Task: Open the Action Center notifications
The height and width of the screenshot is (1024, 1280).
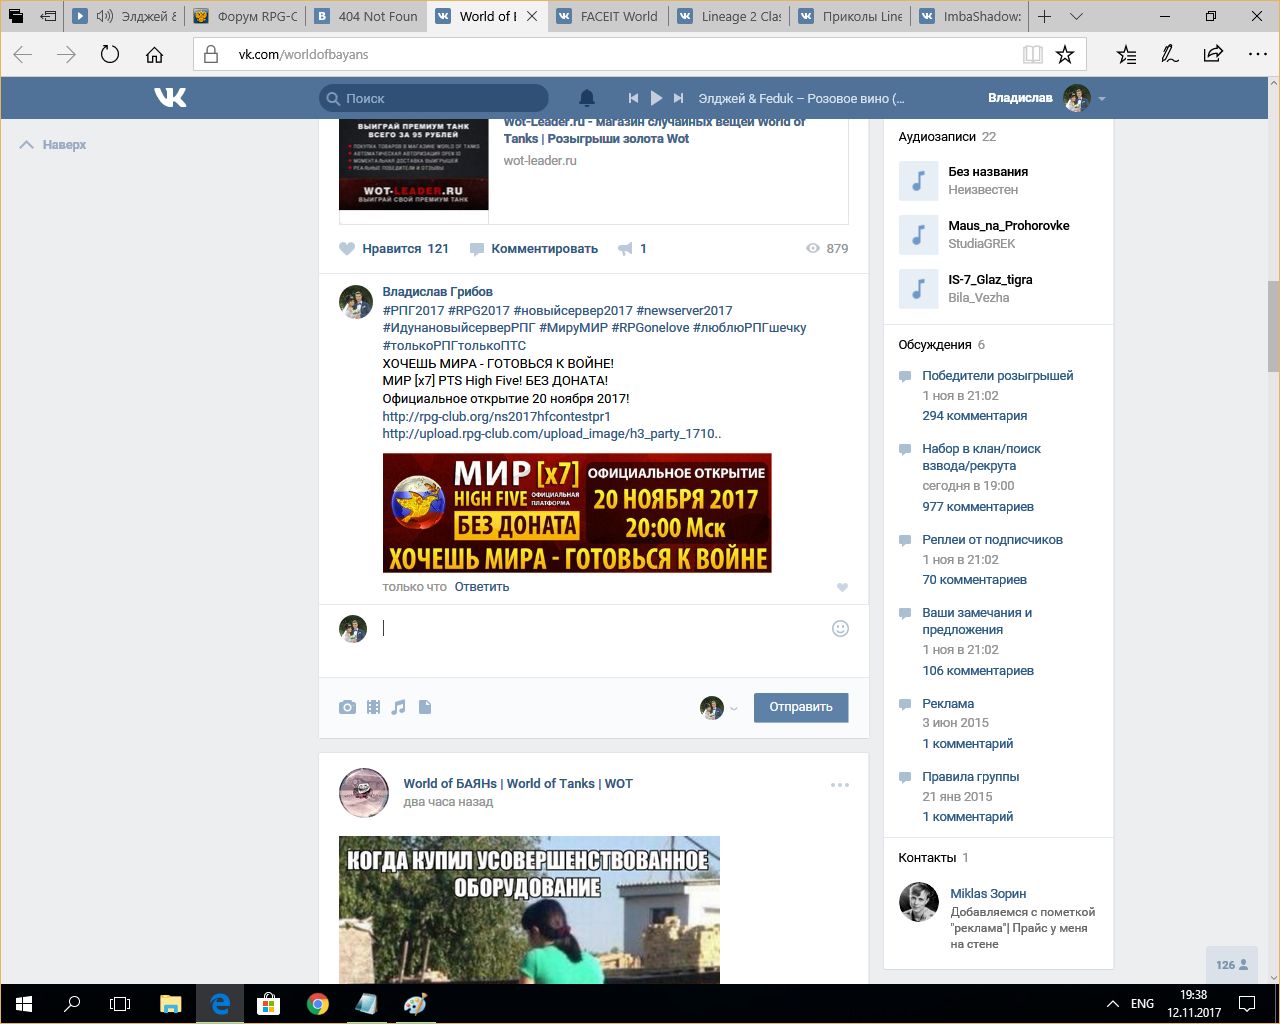Action: coord(1249,1004)
